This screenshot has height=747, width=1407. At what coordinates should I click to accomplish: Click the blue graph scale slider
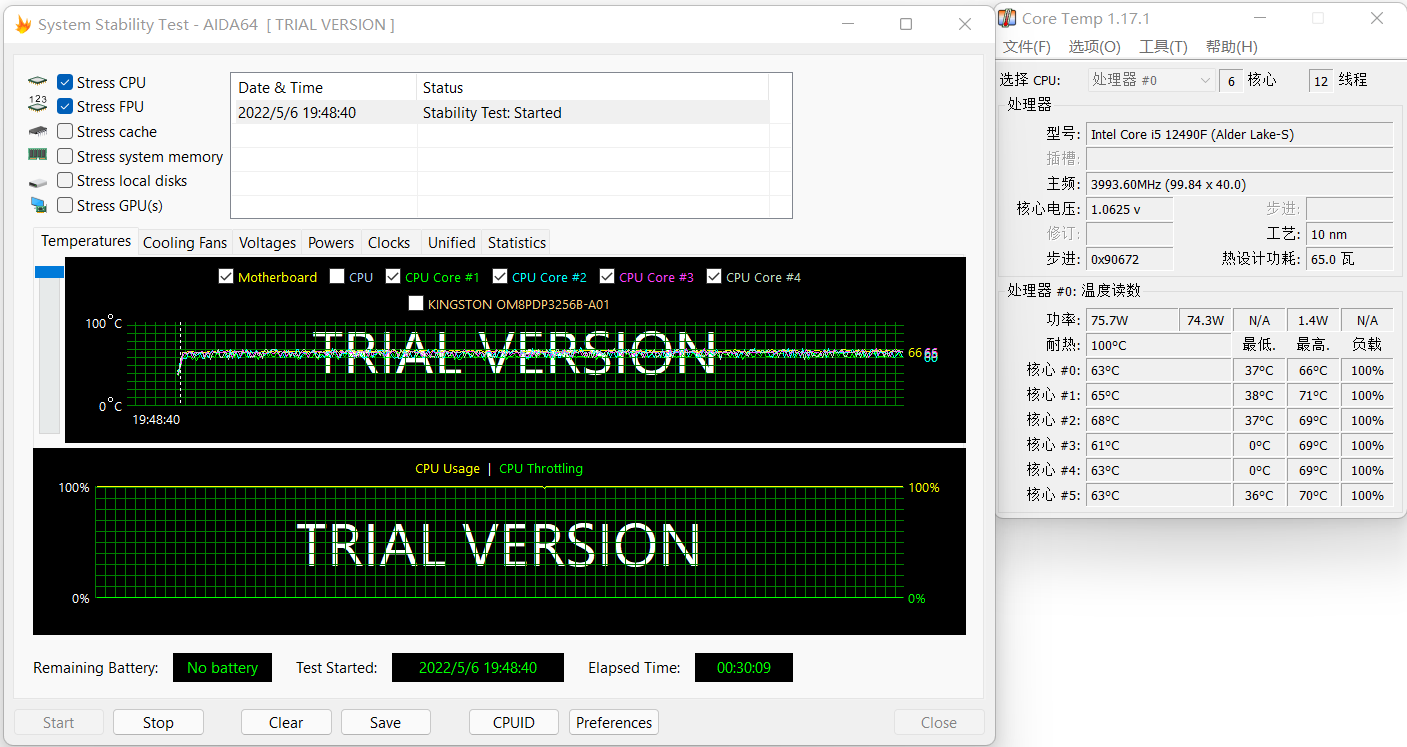point(49,272)
